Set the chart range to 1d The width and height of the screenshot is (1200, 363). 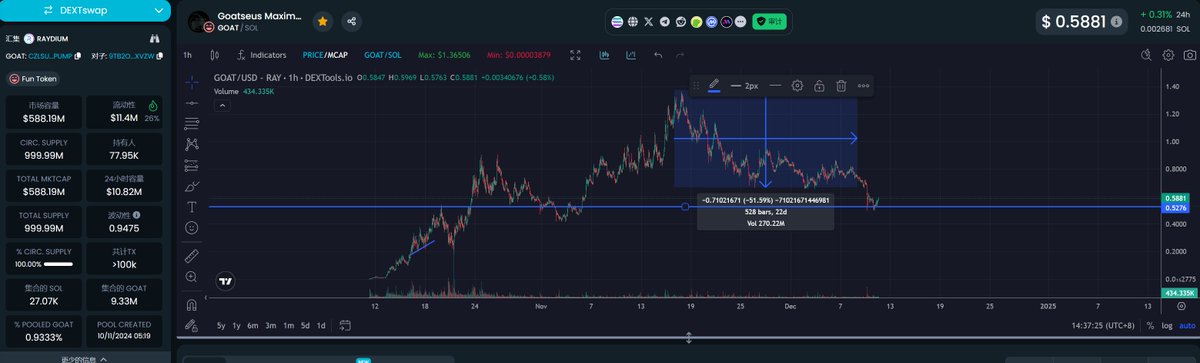(320, 326)
